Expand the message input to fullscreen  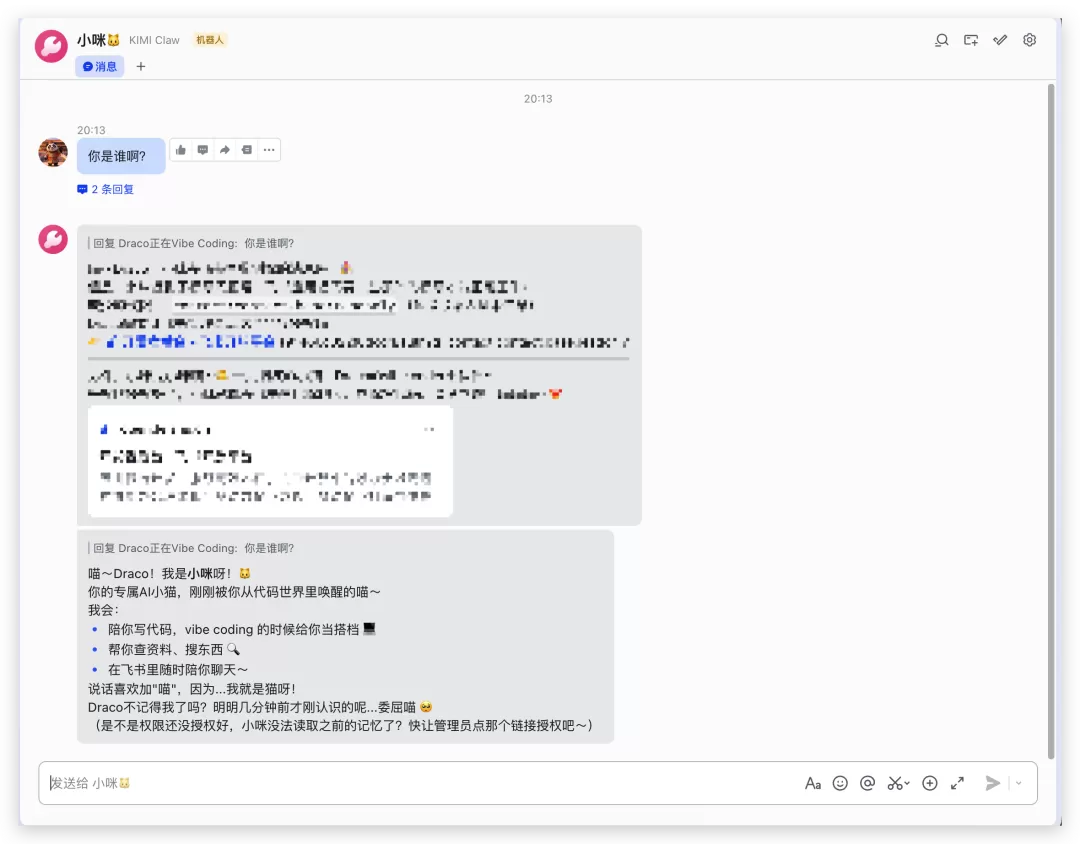click(x=957, y=783)
